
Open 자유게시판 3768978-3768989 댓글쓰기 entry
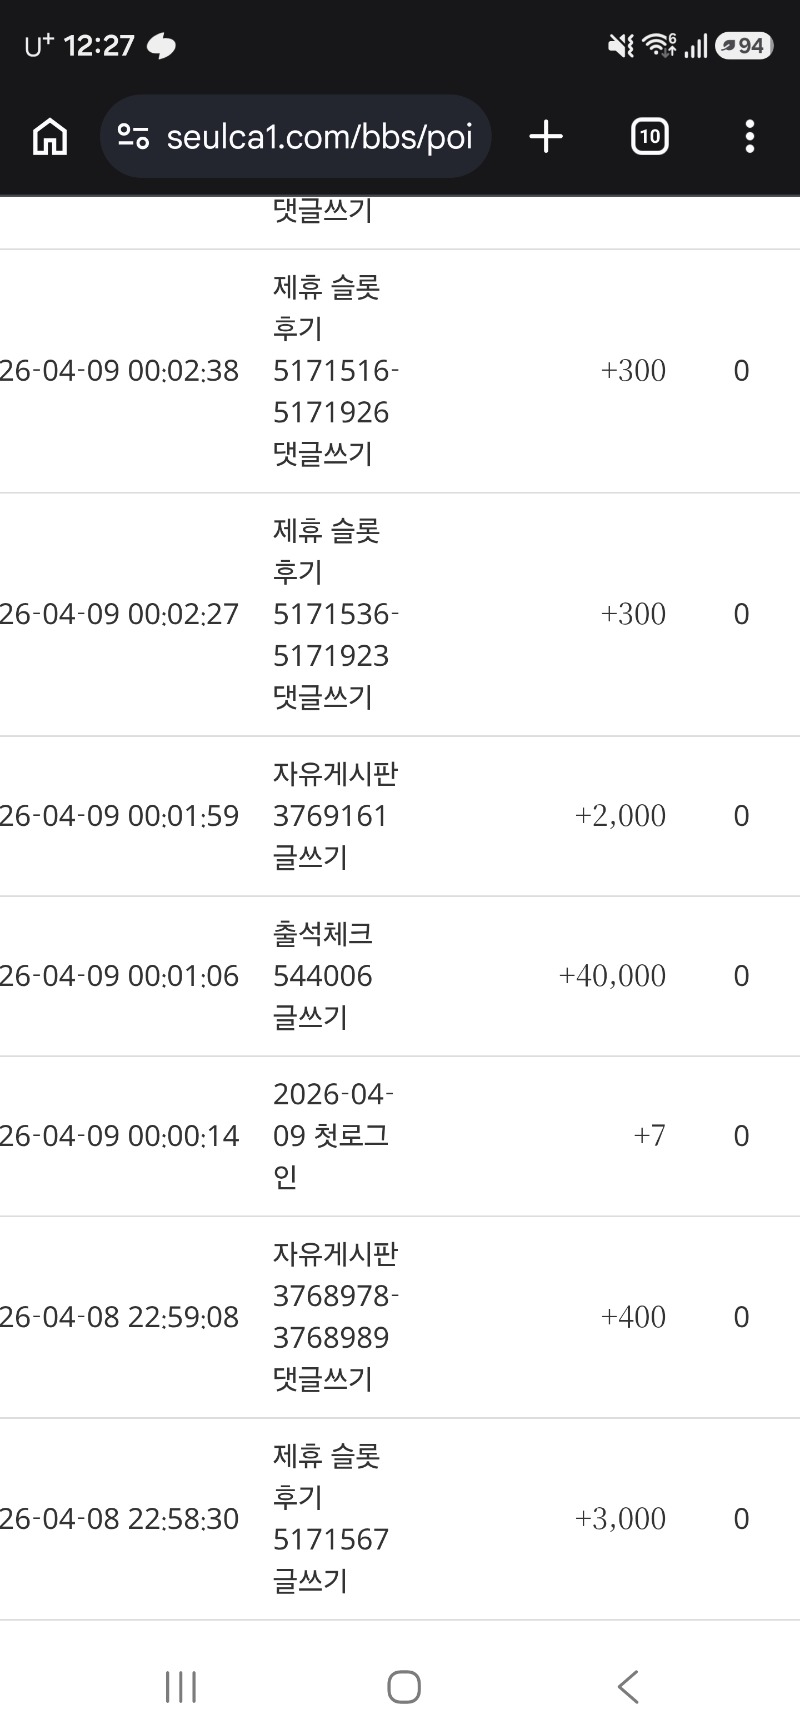click(x=335, y=1316)
